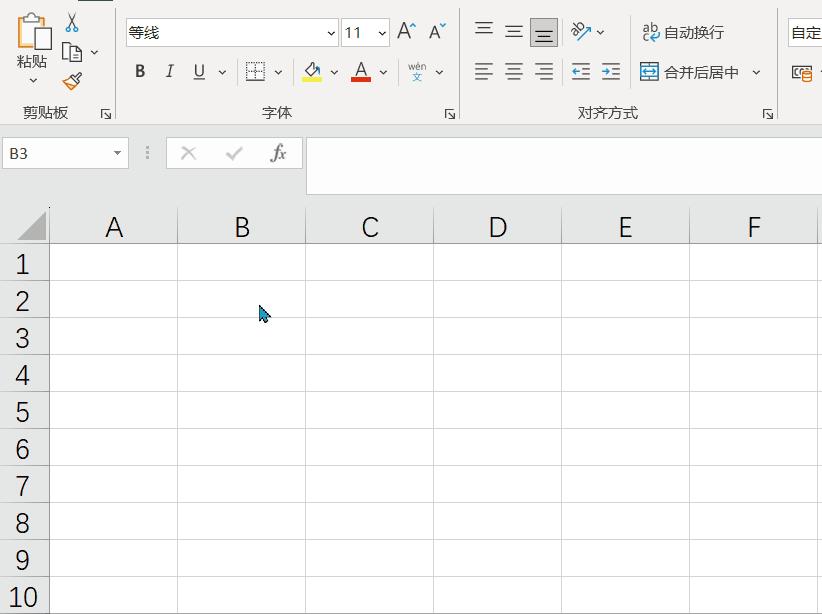This screenshot has width=822, height=614.
Task: Align text right
Action: click(544, 71)
